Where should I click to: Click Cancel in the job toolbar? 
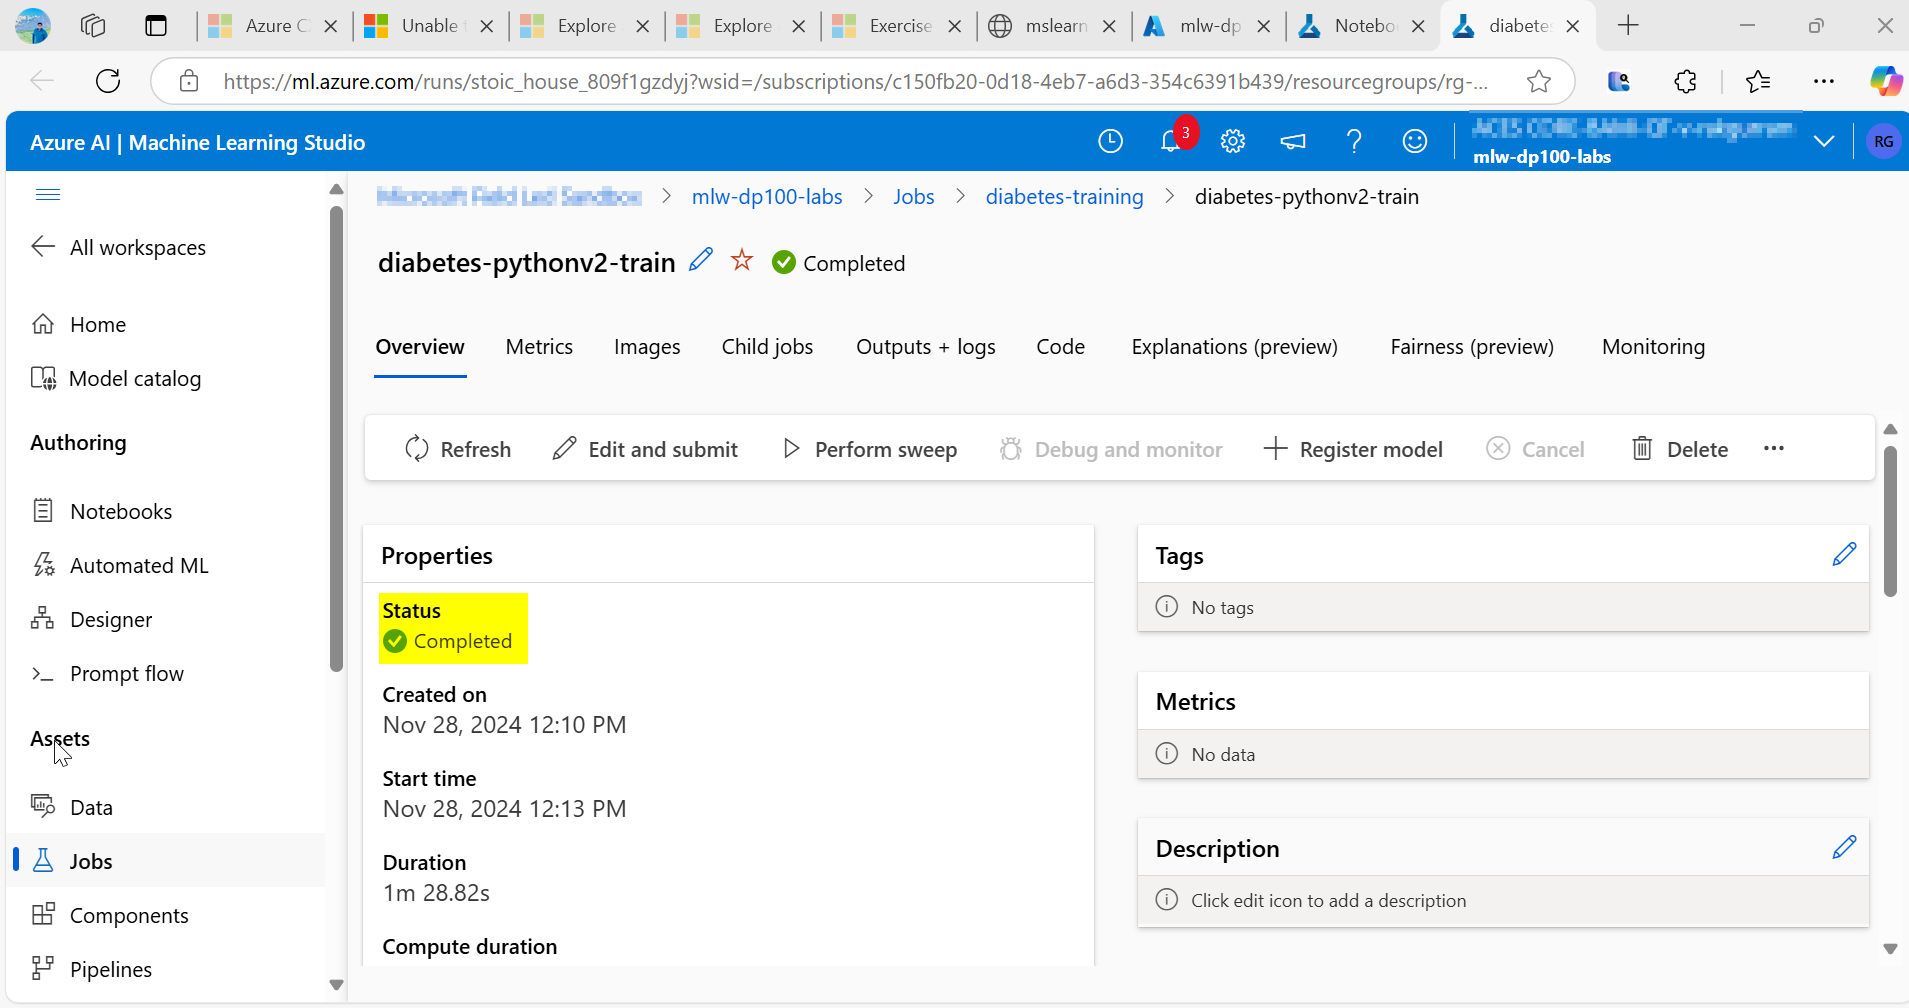tap(1535, 449)
